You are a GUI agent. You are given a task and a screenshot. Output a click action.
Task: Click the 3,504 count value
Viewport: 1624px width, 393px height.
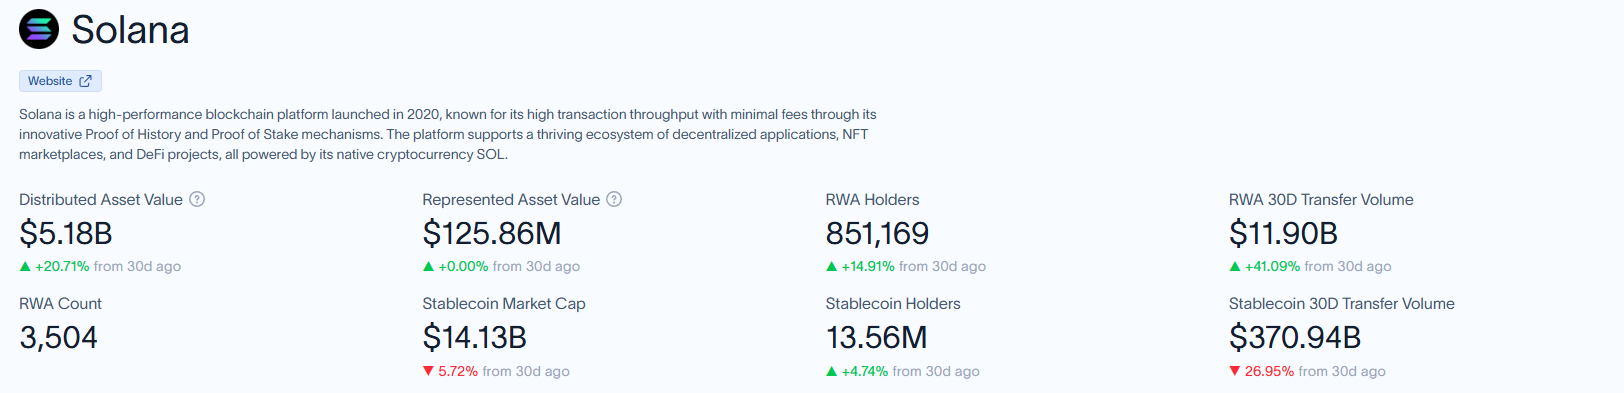(x=58, y=337)
